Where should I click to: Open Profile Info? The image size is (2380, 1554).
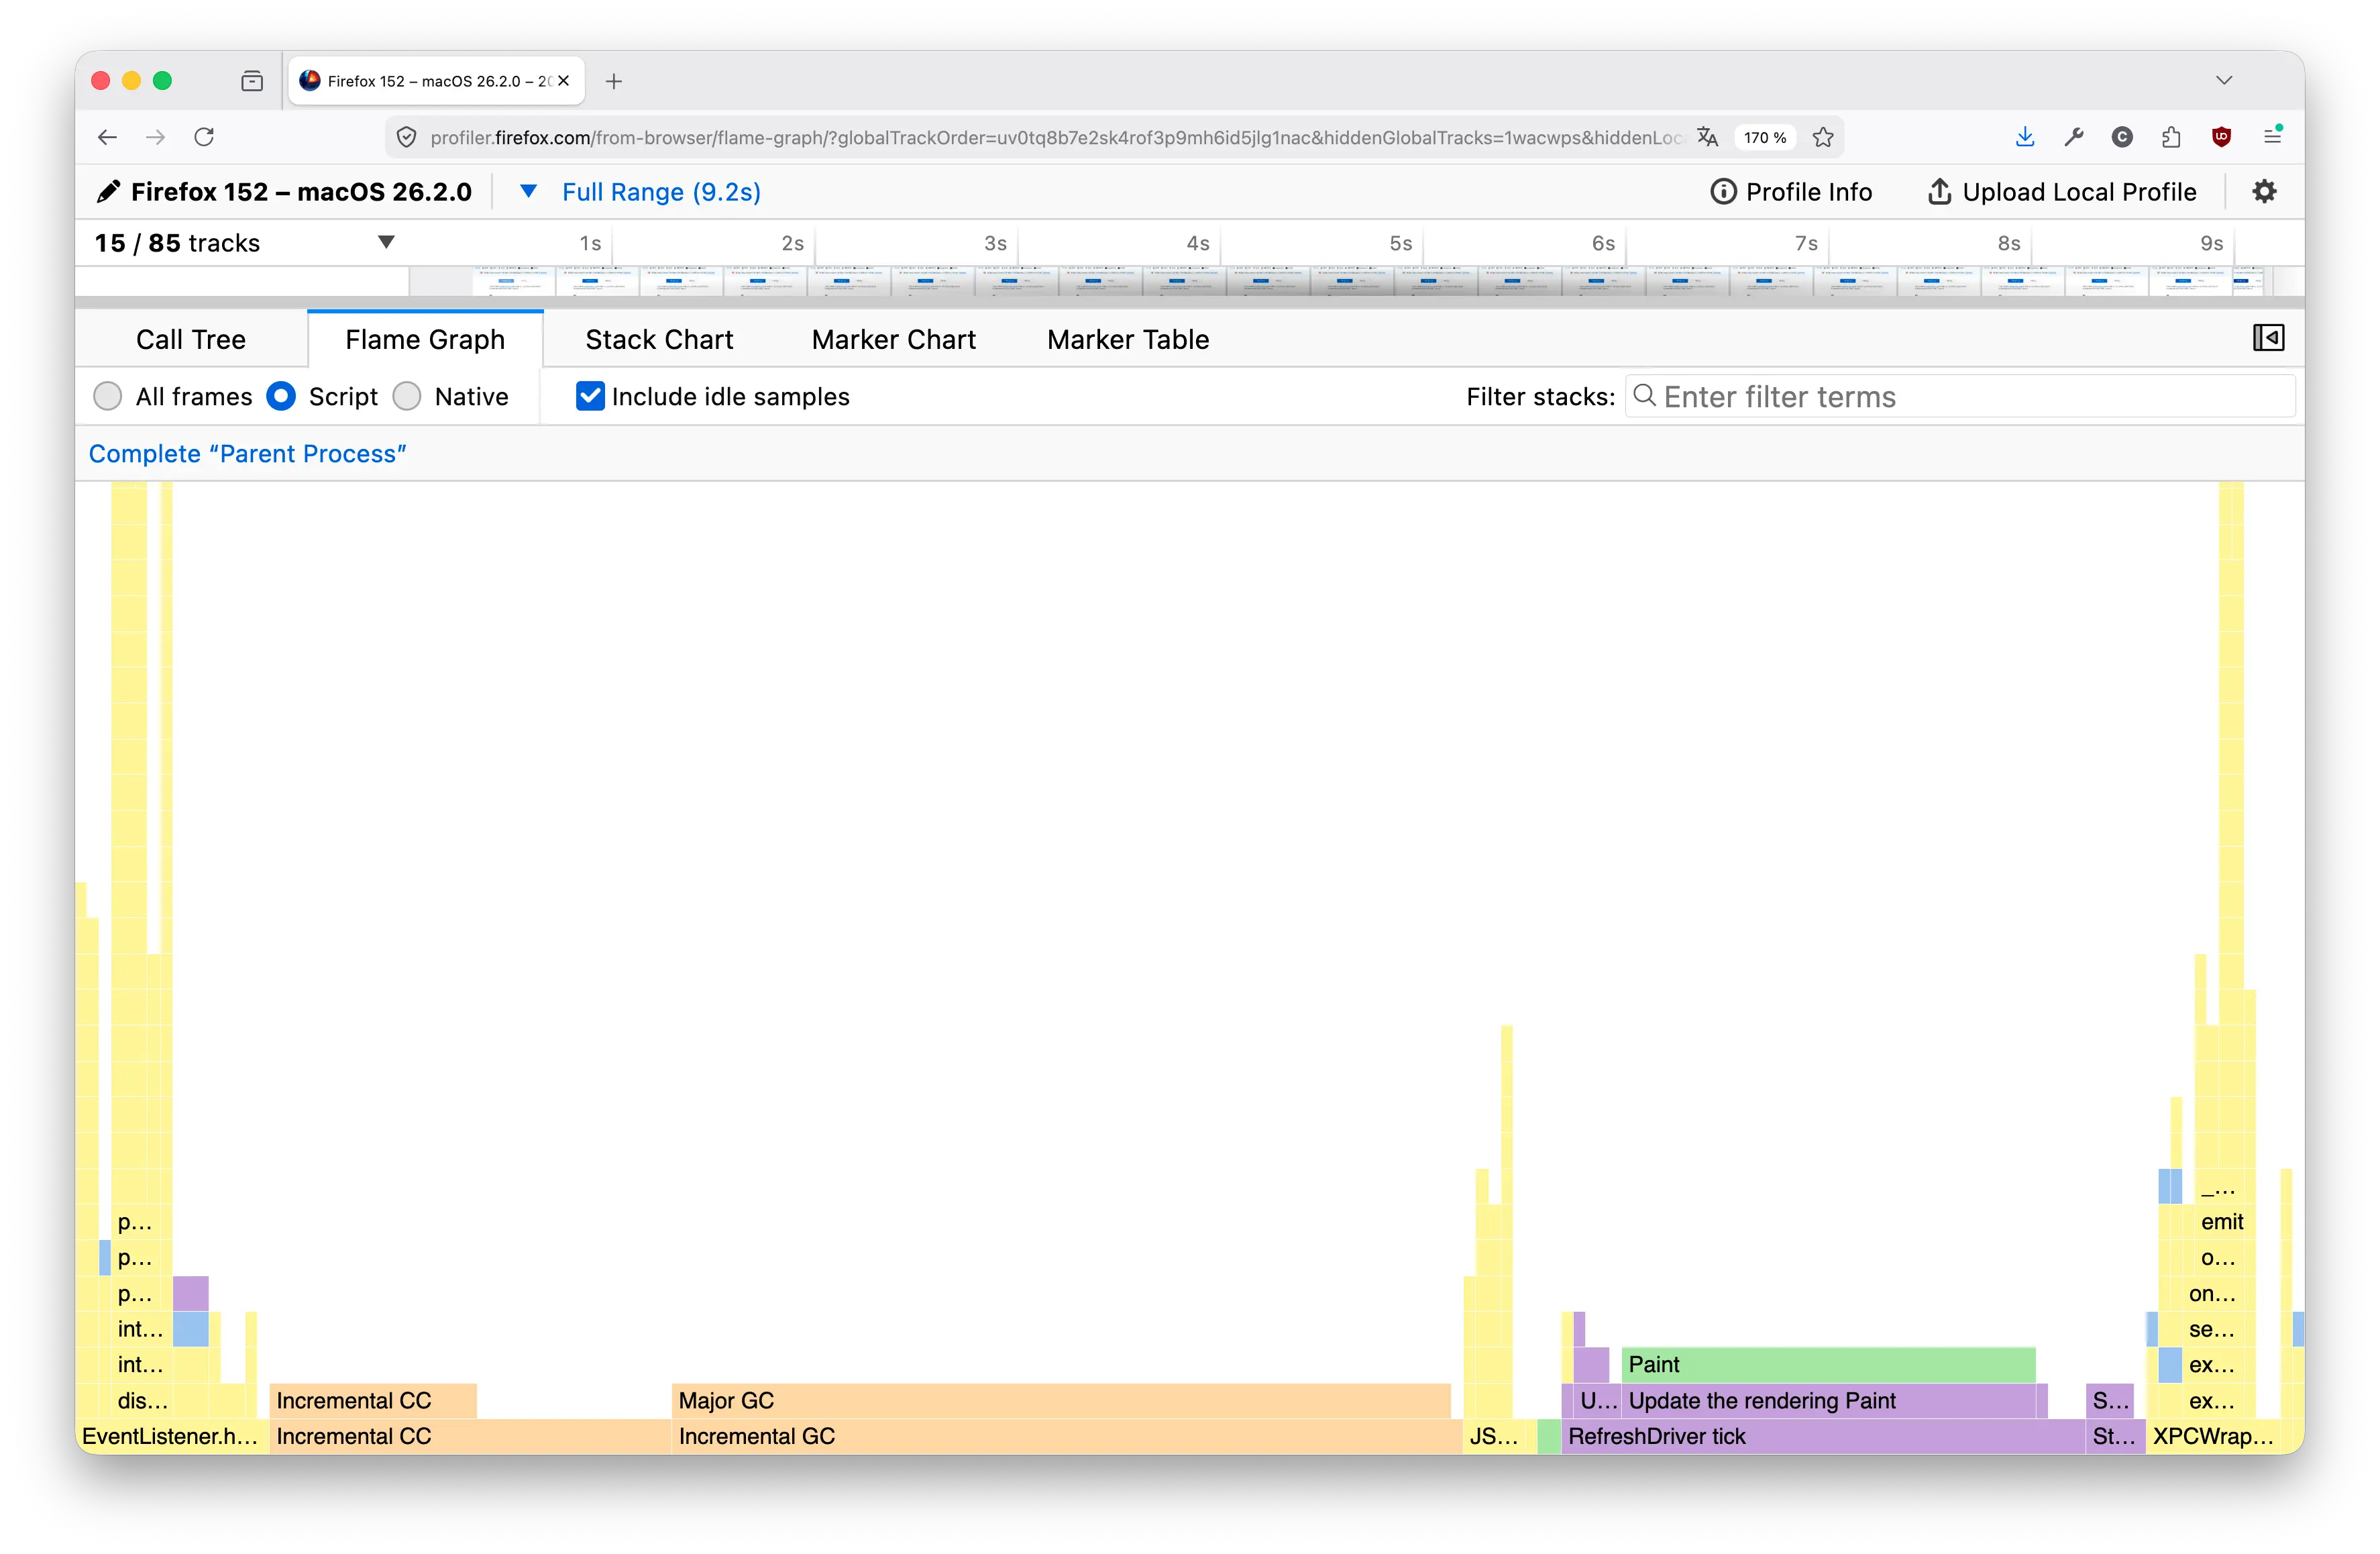(1791, 192)
